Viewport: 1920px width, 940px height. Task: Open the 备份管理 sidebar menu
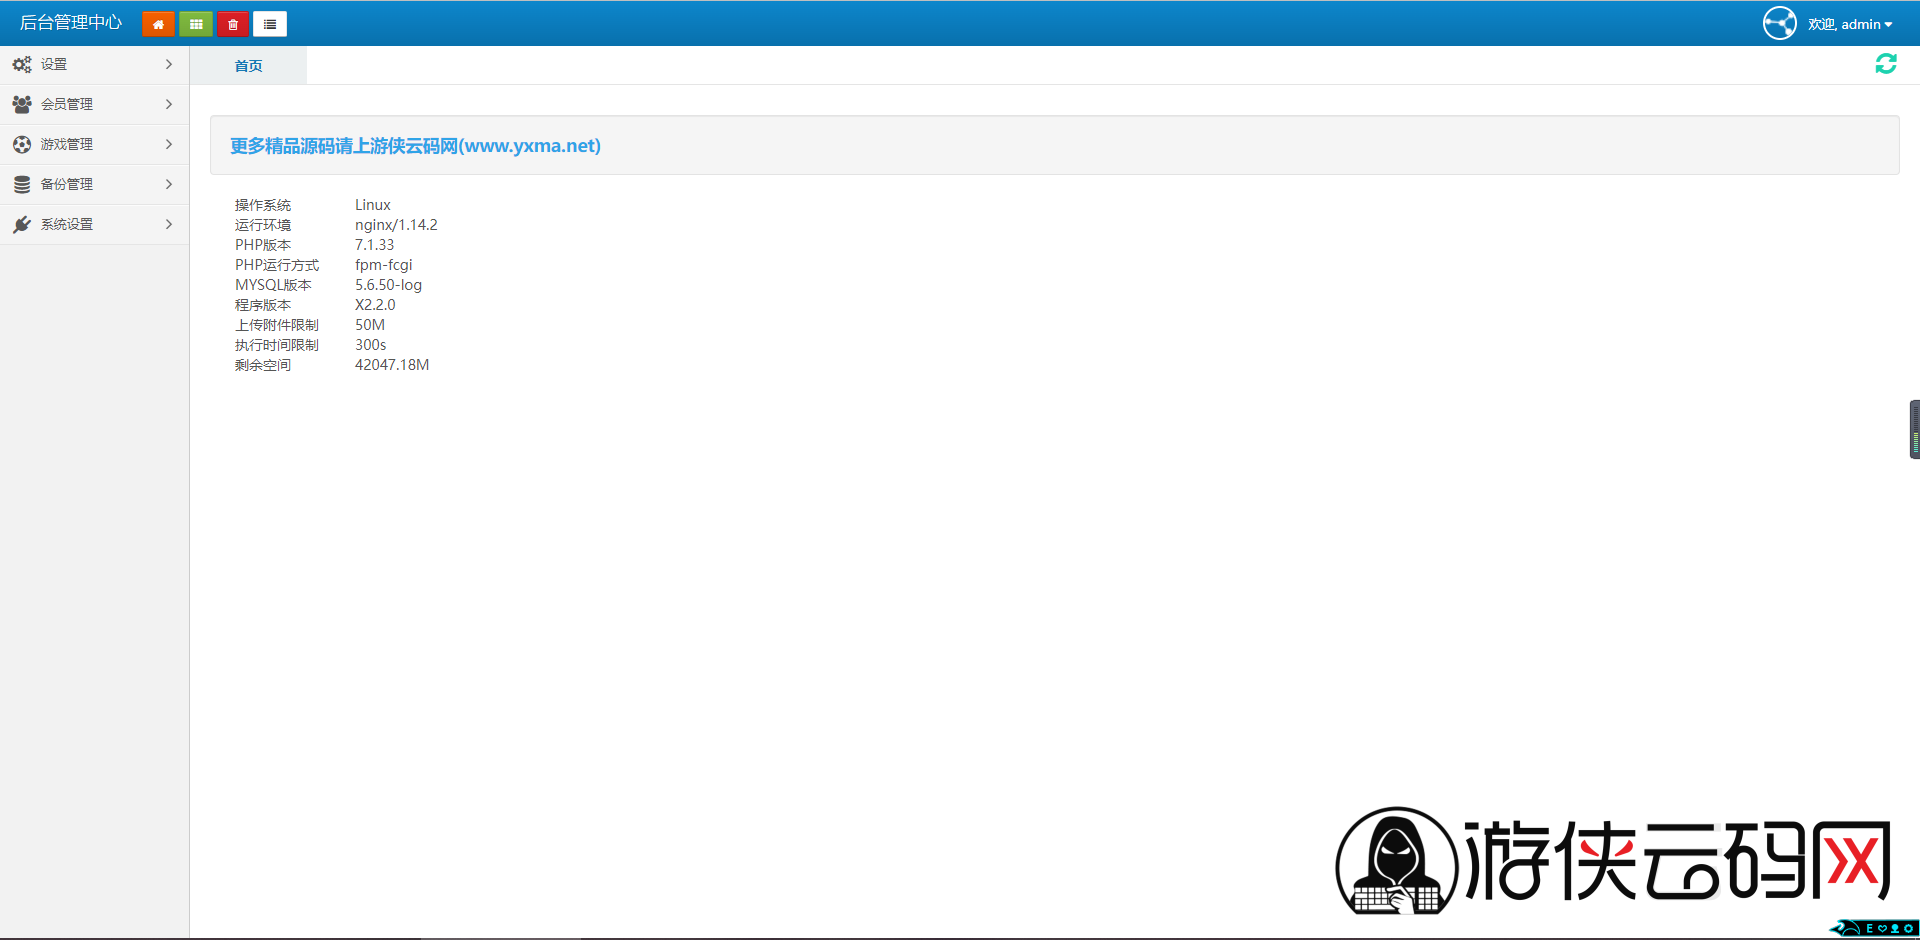tap(94, 184)
